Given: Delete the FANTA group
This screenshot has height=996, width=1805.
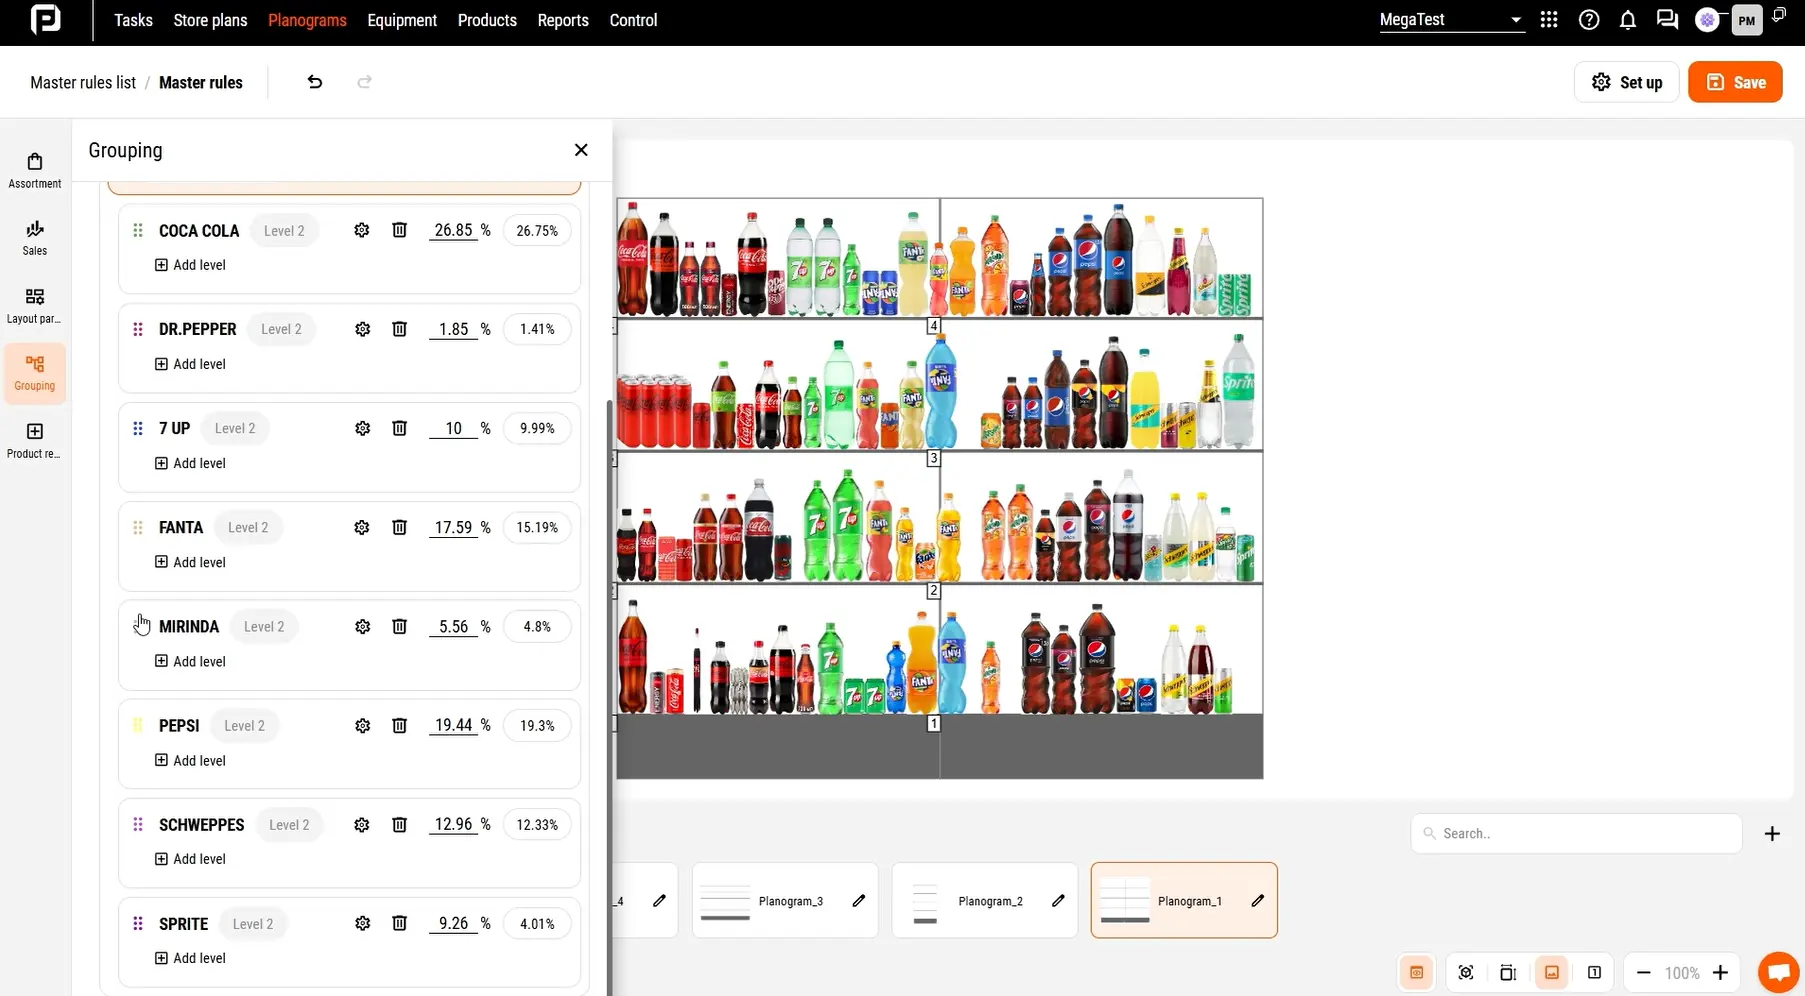Looking at the screenshot, I should click(x=399, y=527).
